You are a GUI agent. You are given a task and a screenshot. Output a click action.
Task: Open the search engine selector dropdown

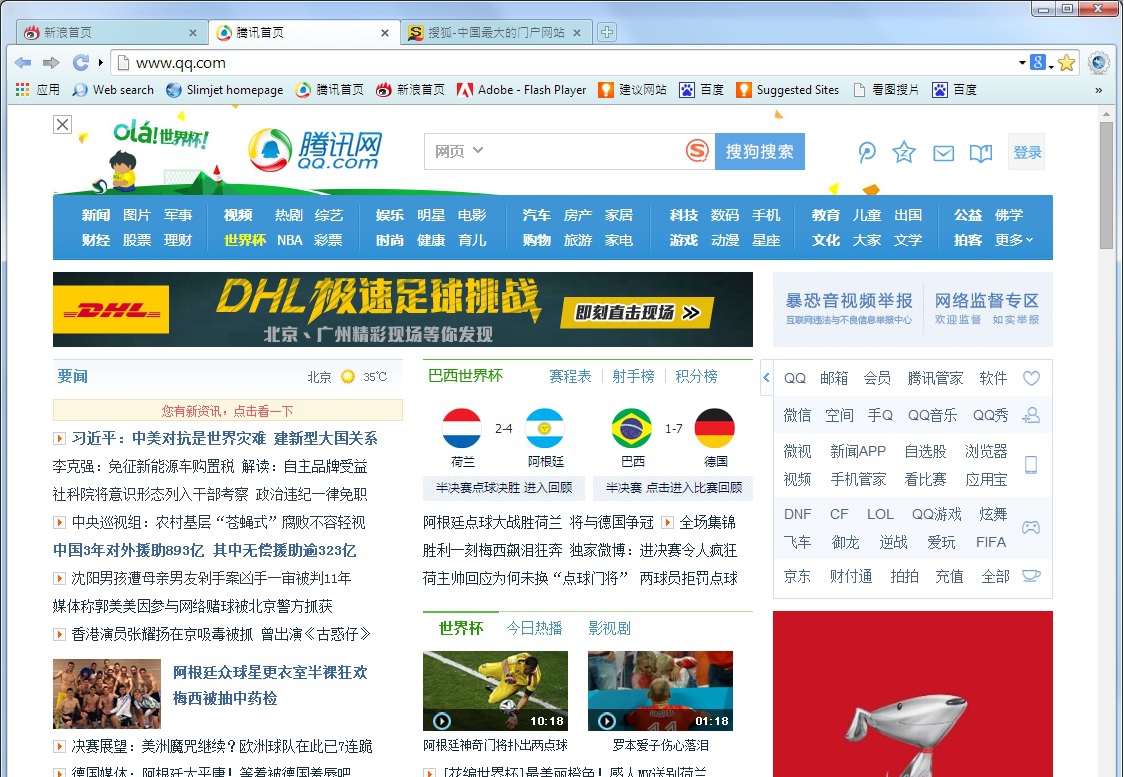1041,63
